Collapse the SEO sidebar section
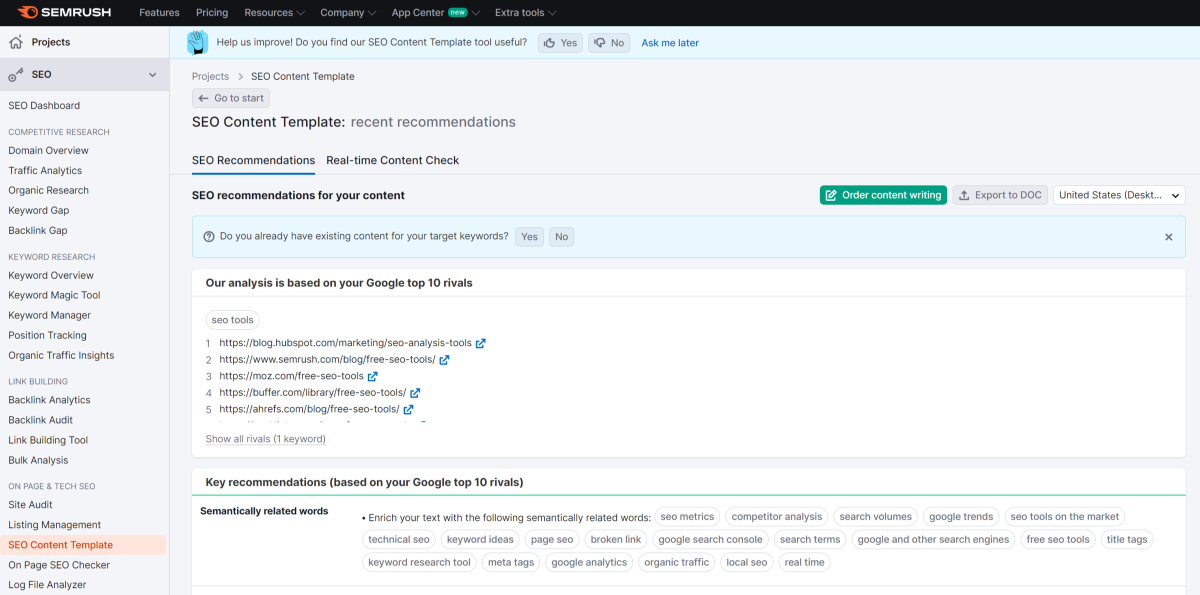Screen dimensions: 1200x595 coord(153,75)
